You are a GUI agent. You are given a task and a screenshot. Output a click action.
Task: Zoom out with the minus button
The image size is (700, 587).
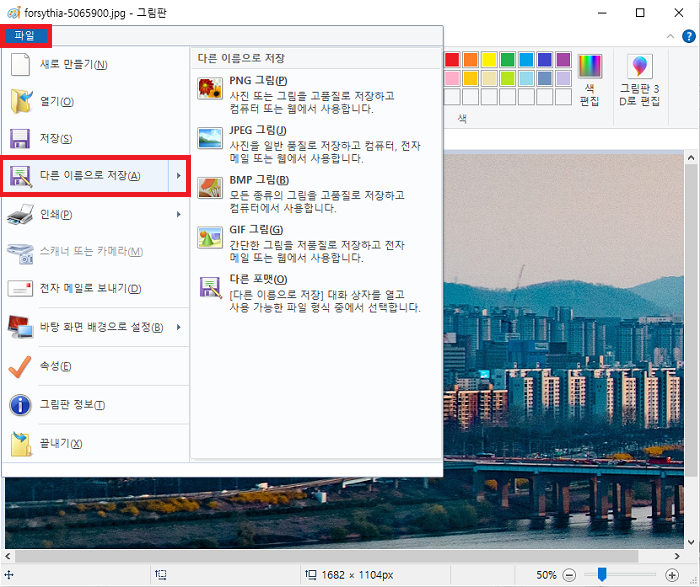pos(569,575)
